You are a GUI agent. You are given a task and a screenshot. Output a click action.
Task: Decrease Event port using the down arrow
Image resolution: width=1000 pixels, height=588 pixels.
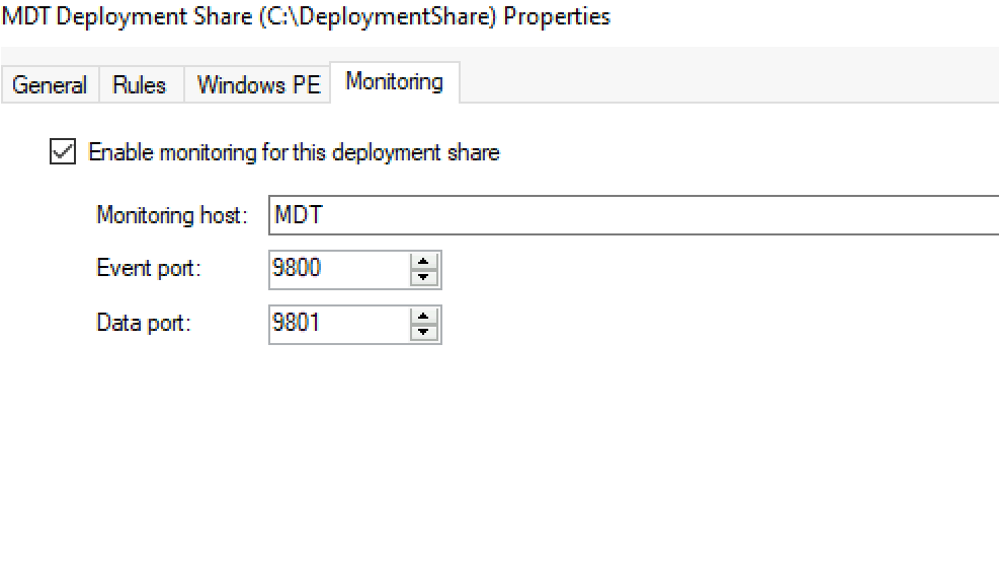point(425,277)
